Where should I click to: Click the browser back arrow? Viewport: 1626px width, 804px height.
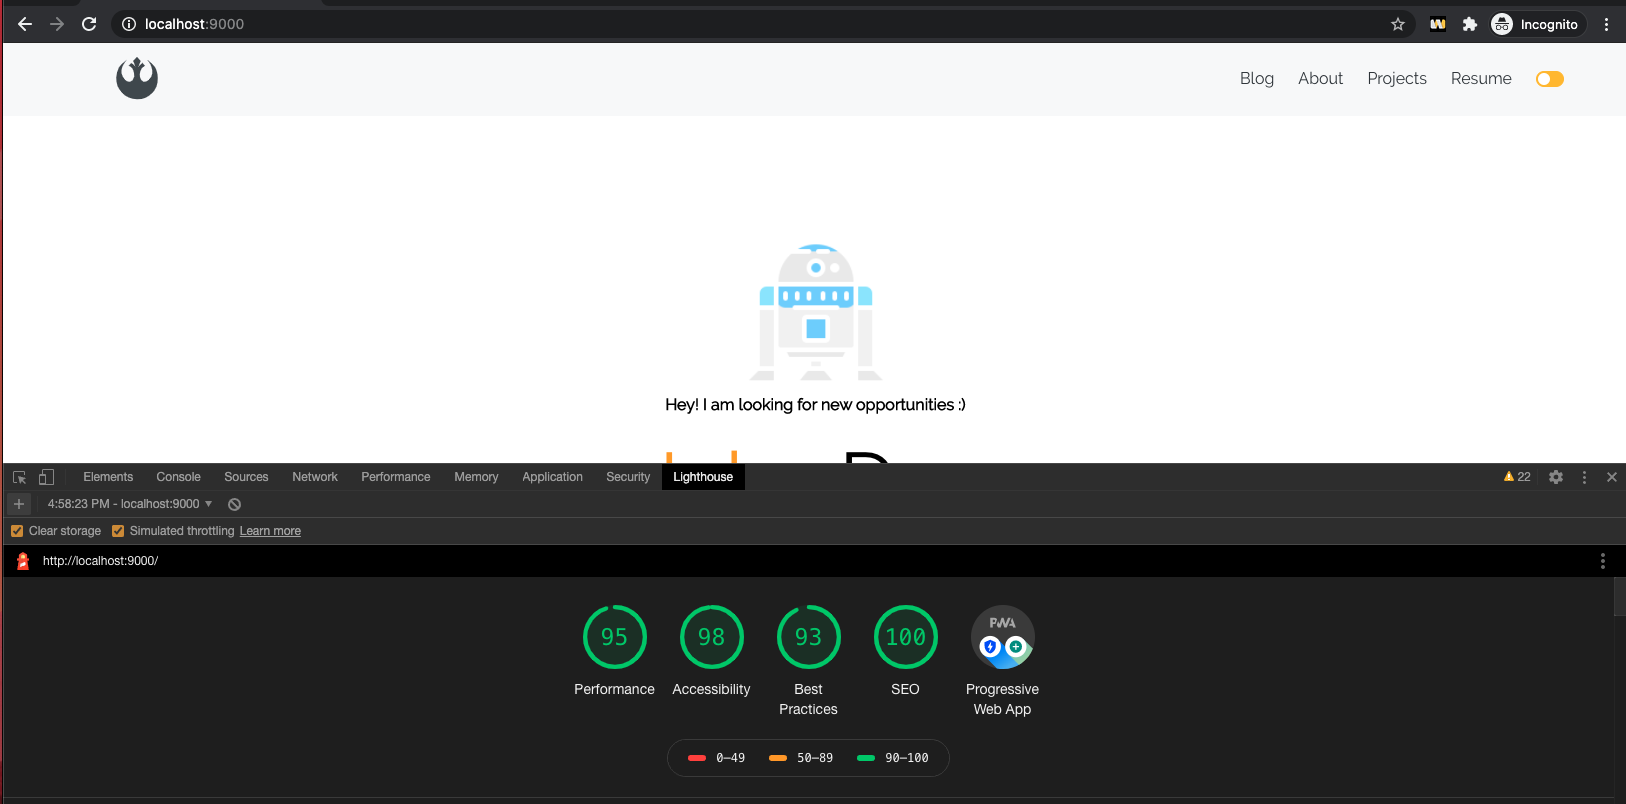tap(25, 24)
